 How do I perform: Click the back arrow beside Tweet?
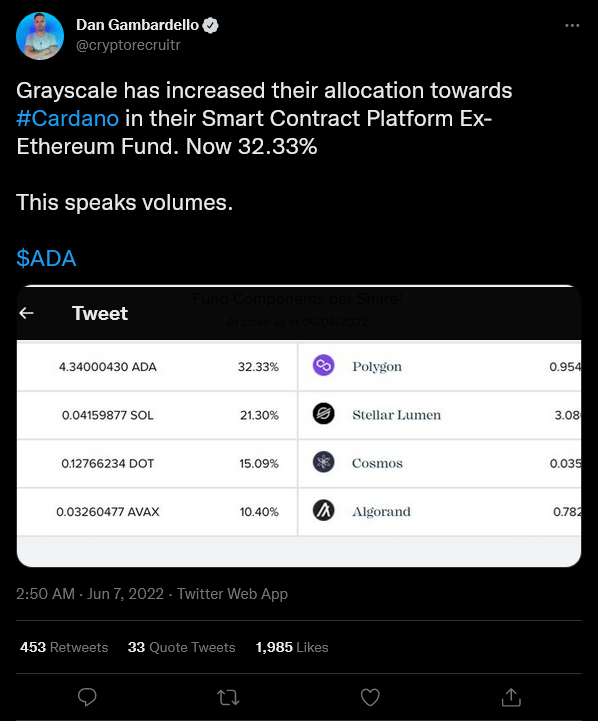pos(27,313)
